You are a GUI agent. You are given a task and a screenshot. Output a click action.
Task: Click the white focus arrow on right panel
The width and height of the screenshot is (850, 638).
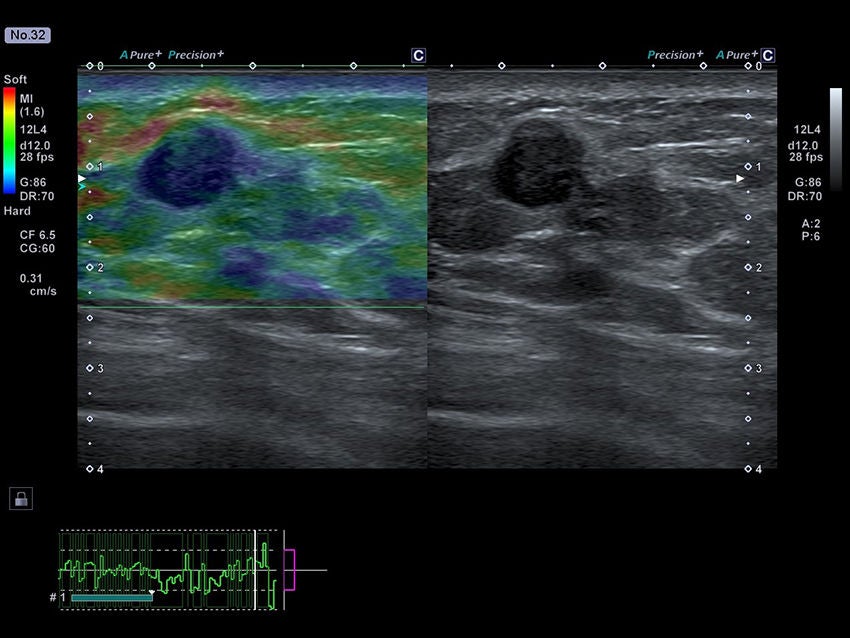tap(740, 178)
